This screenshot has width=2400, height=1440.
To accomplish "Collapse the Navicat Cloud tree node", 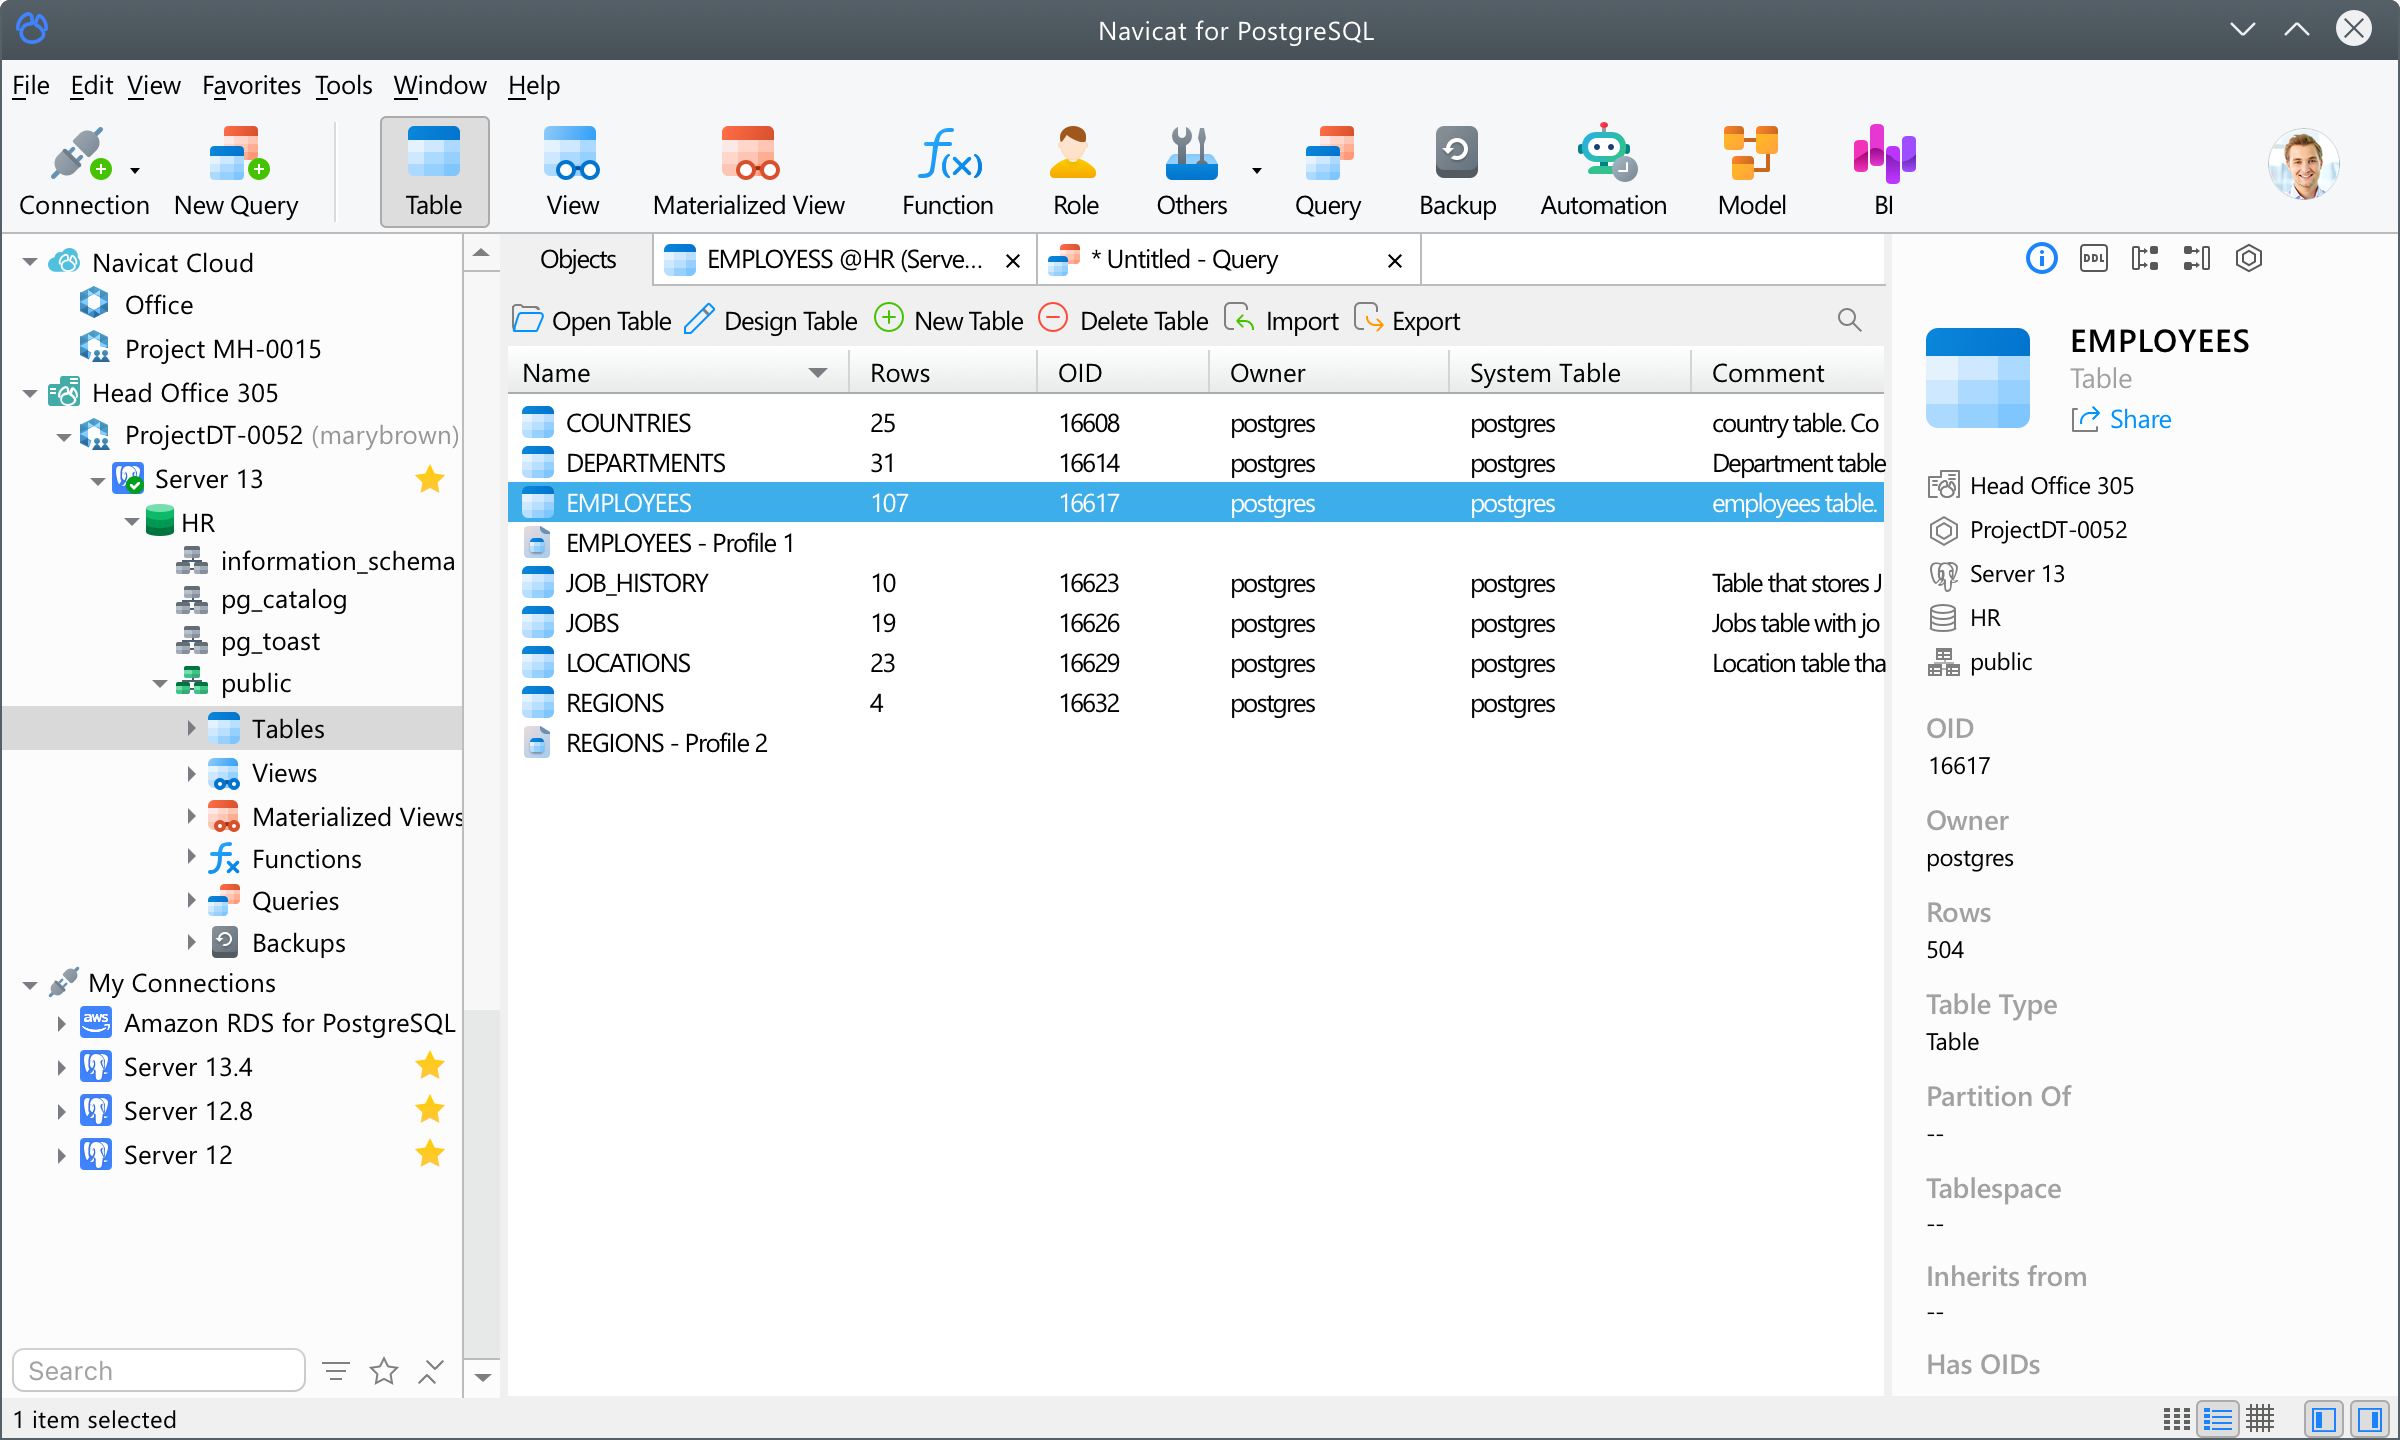I will 30,263.
